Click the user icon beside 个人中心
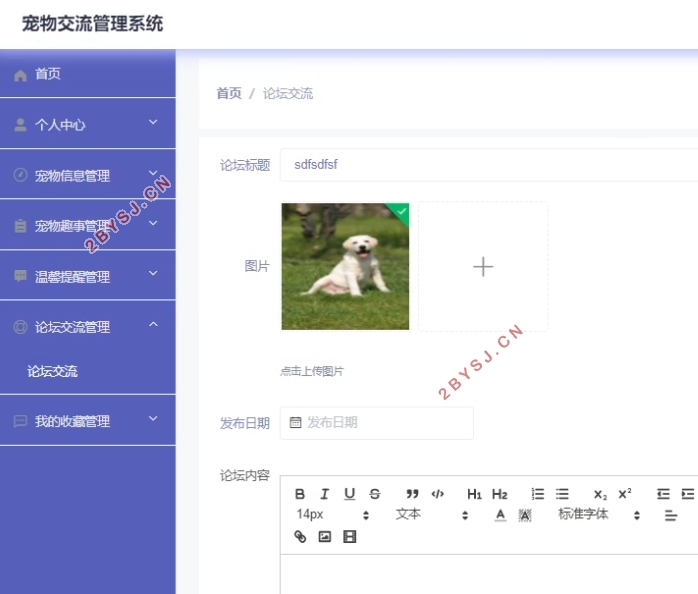 20,125
